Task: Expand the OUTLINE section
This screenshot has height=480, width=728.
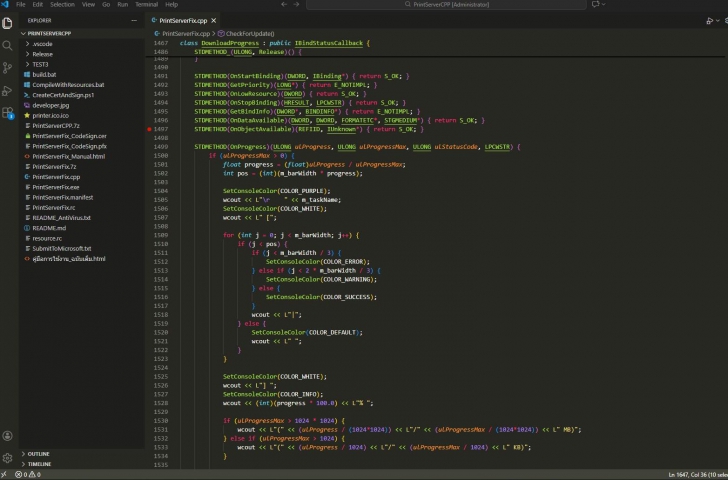Action: click(38, 453)
